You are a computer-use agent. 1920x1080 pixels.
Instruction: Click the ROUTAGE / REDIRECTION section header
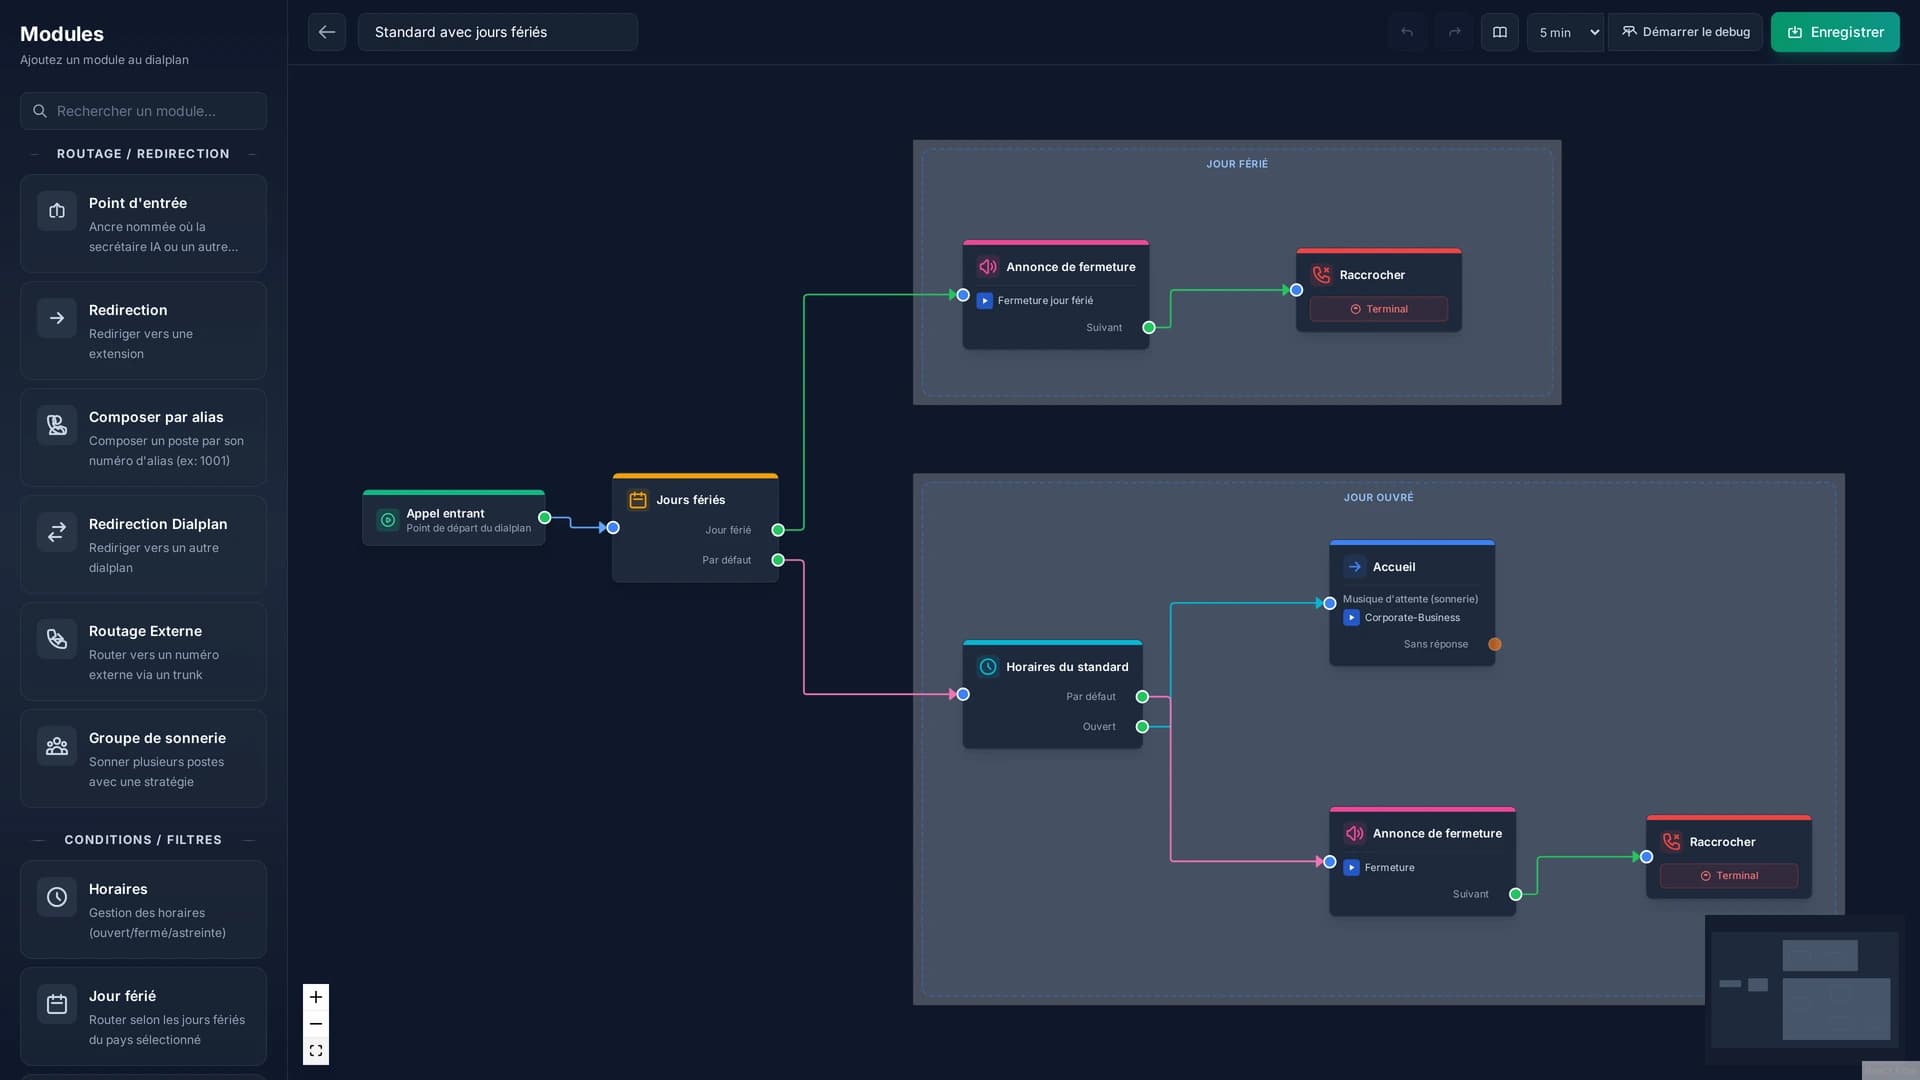point(143,154)
